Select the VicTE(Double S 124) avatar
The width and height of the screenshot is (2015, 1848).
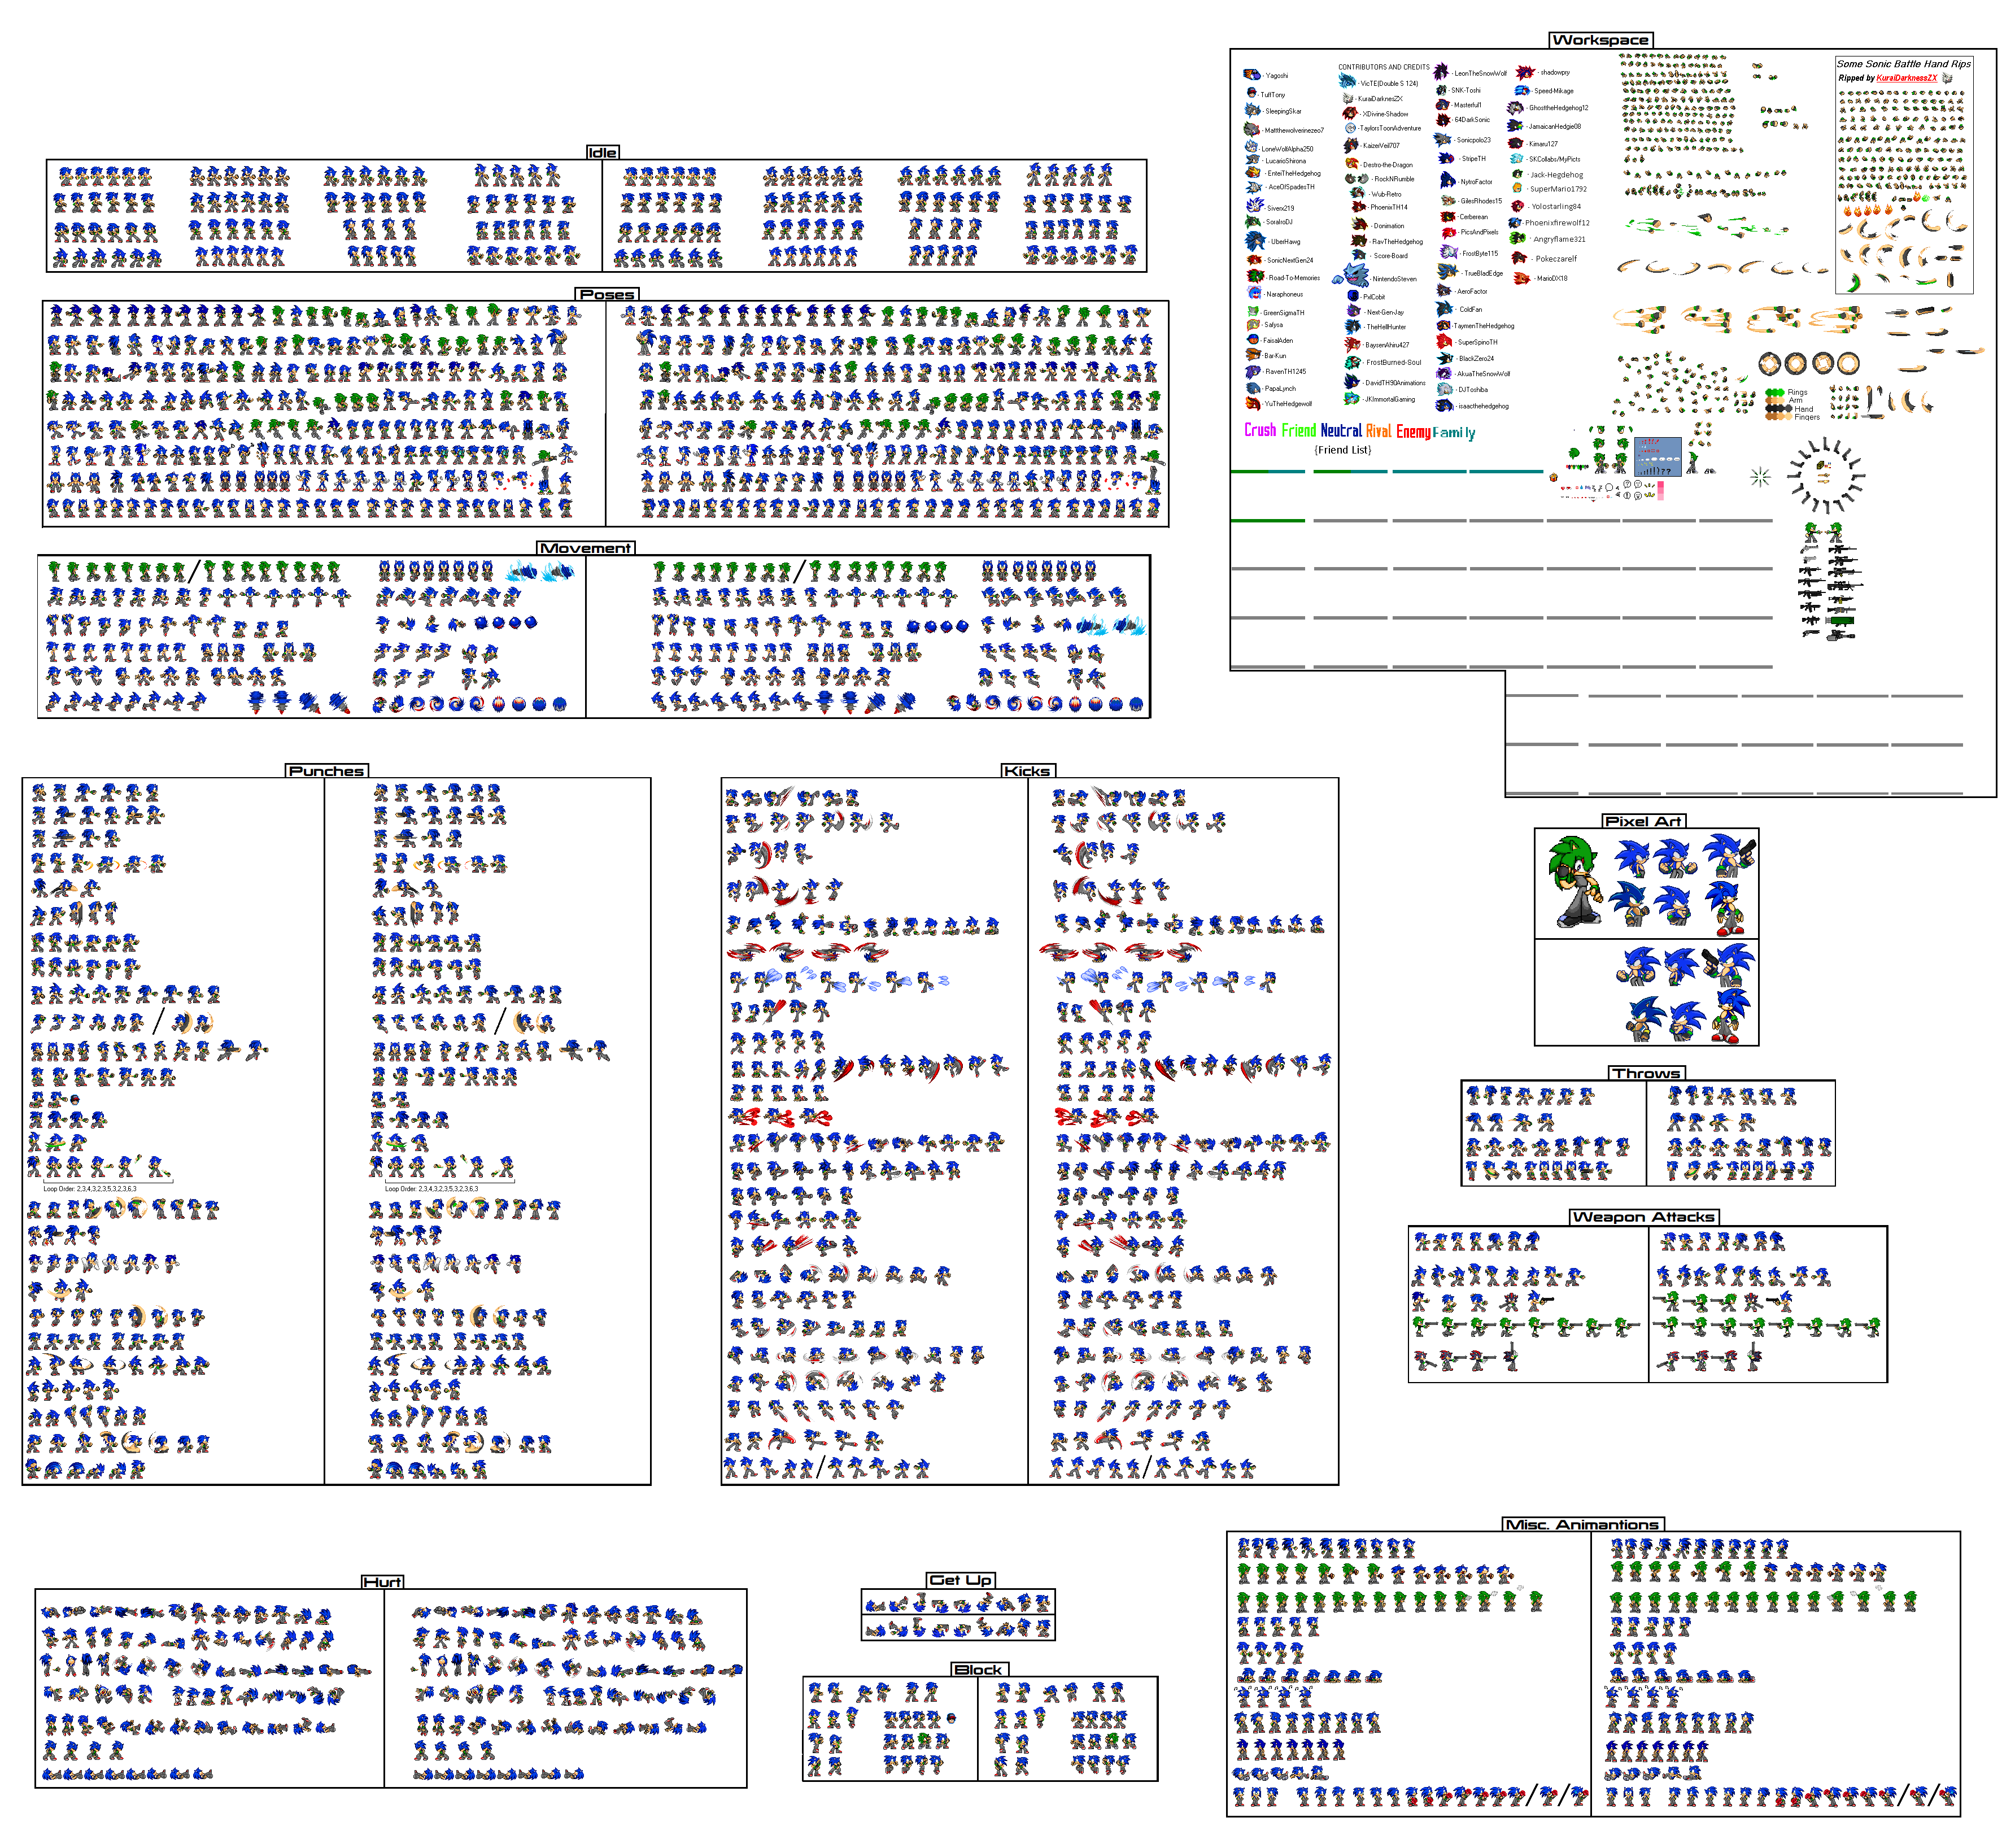coord(1347,81)
